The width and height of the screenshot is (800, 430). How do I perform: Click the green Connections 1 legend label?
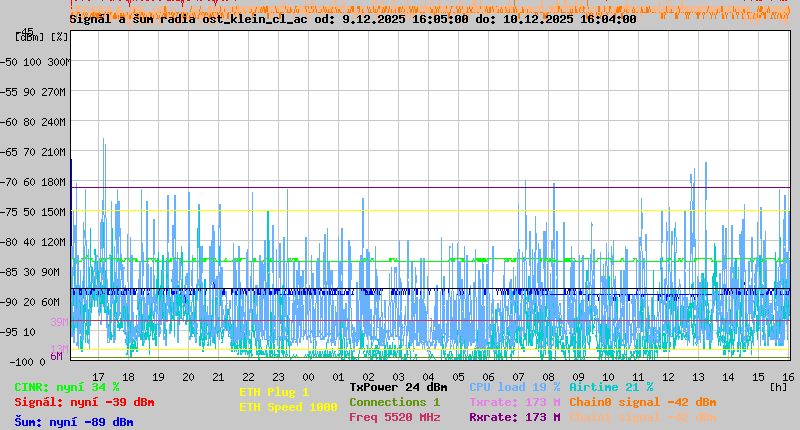[x=394, y=402]
